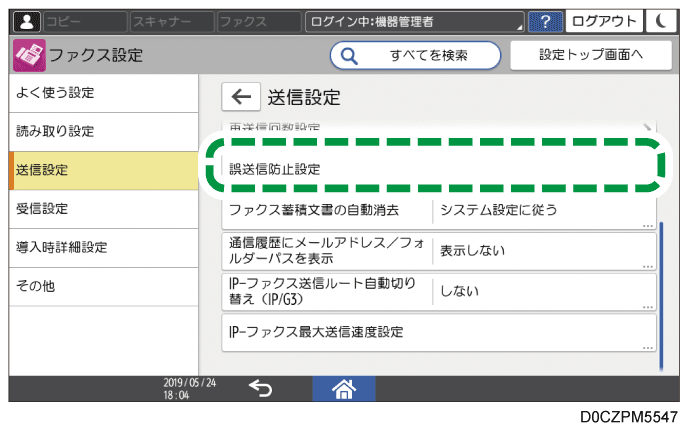Click the back arrow beside 送信設定 heading
Viewport: 687px width, 427px height.
coord(241,96)
